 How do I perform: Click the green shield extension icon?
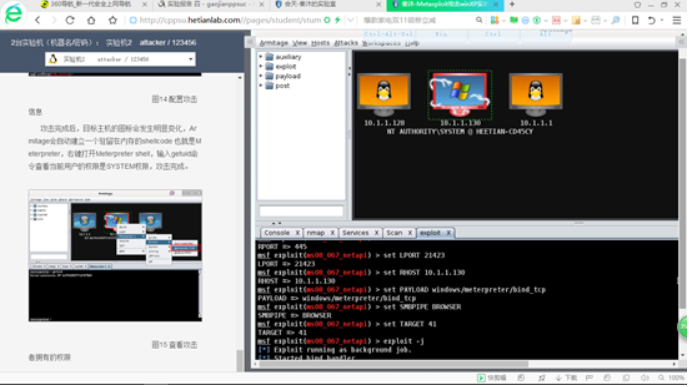[x=537, y=20]
